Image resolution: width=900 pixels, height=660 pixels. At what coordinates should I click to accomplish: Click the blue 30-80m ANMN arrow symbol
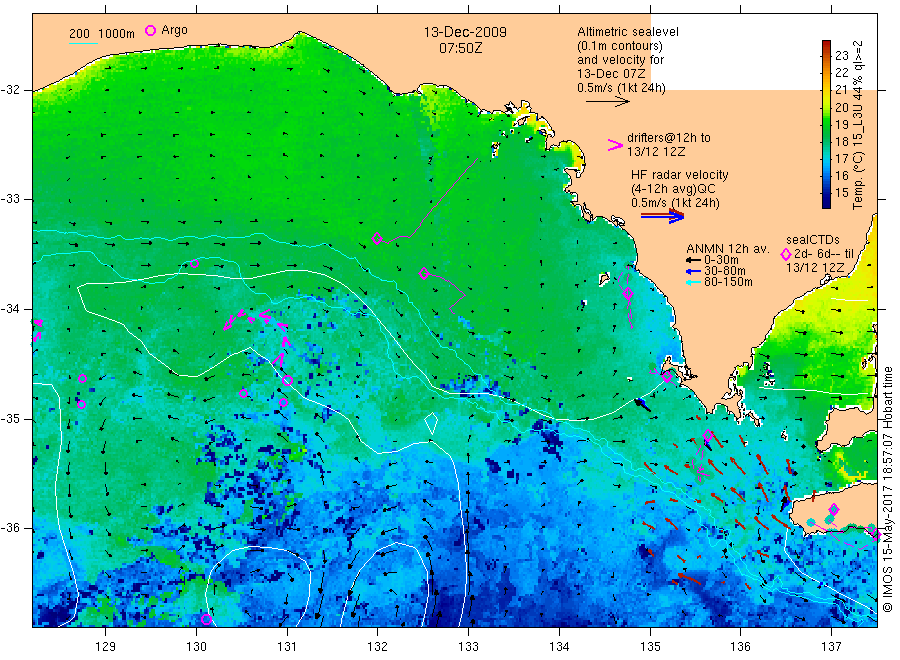(x=694, y=271)
